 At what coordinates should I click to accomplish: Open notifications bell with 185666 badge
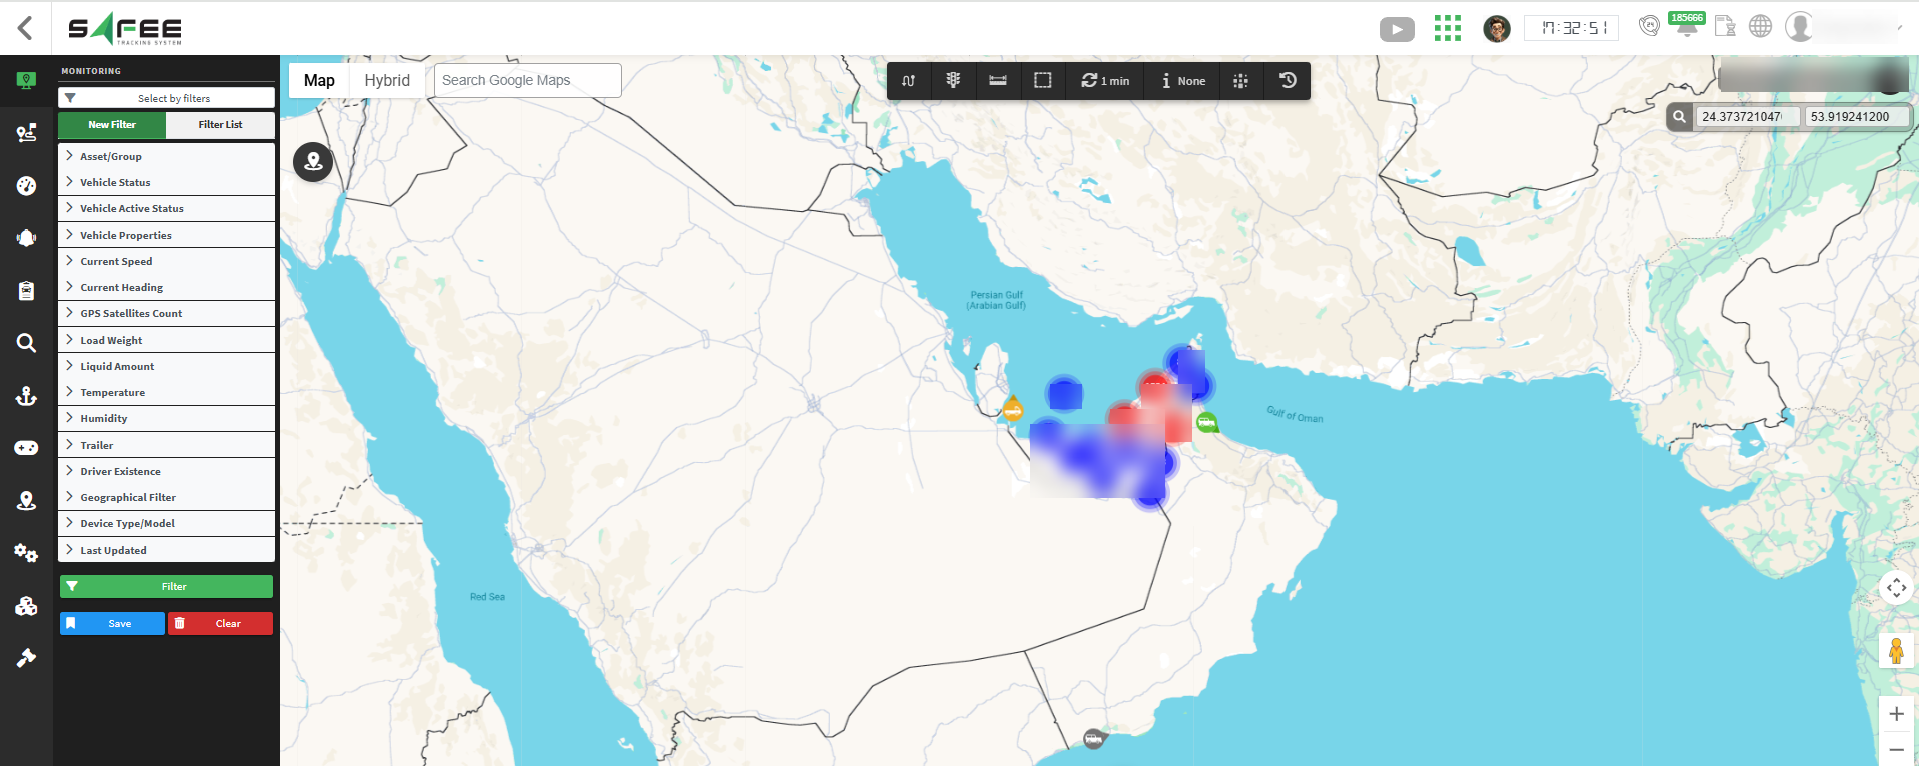1686,27
